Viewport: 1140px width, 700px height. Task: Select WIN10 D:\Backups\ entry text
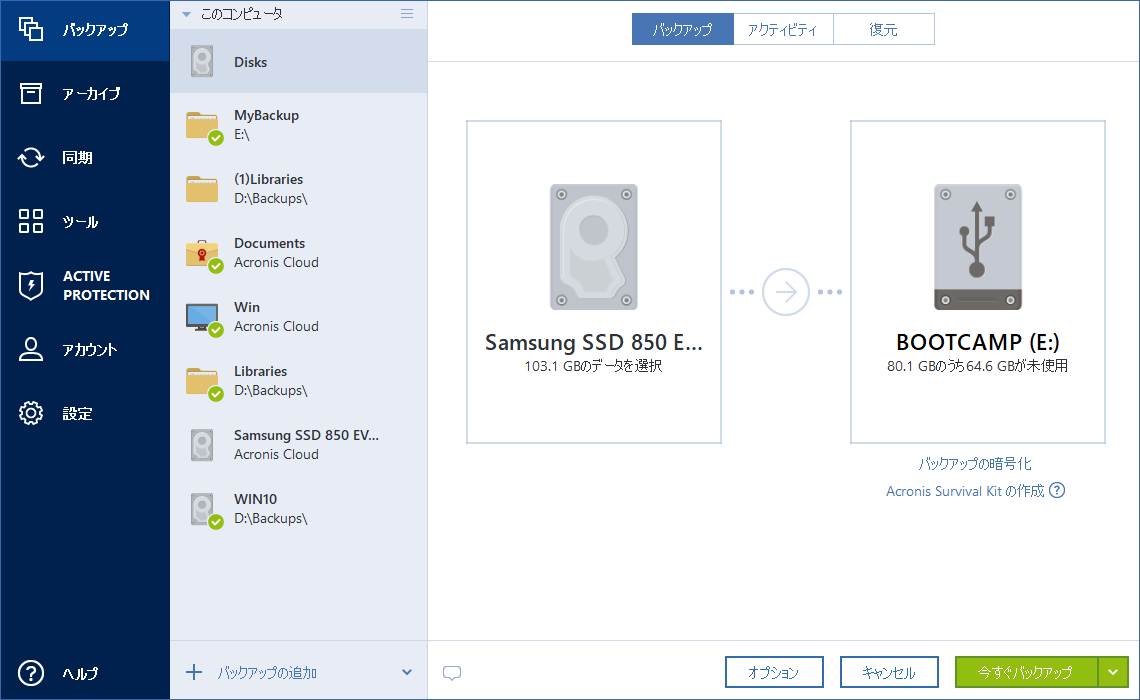point(270,509)
